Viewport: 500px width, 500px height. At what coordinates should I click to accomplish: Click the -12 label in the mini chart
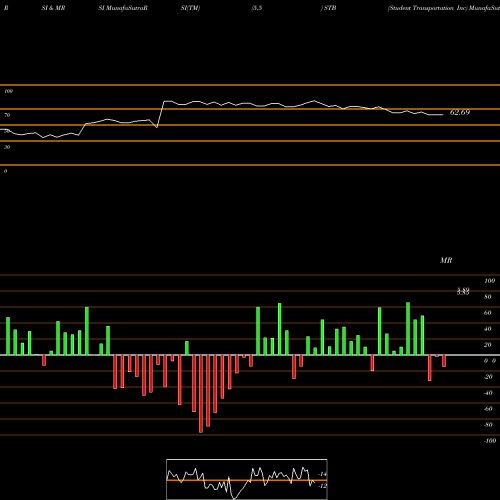pyautogui.click(x=322, y=486)
